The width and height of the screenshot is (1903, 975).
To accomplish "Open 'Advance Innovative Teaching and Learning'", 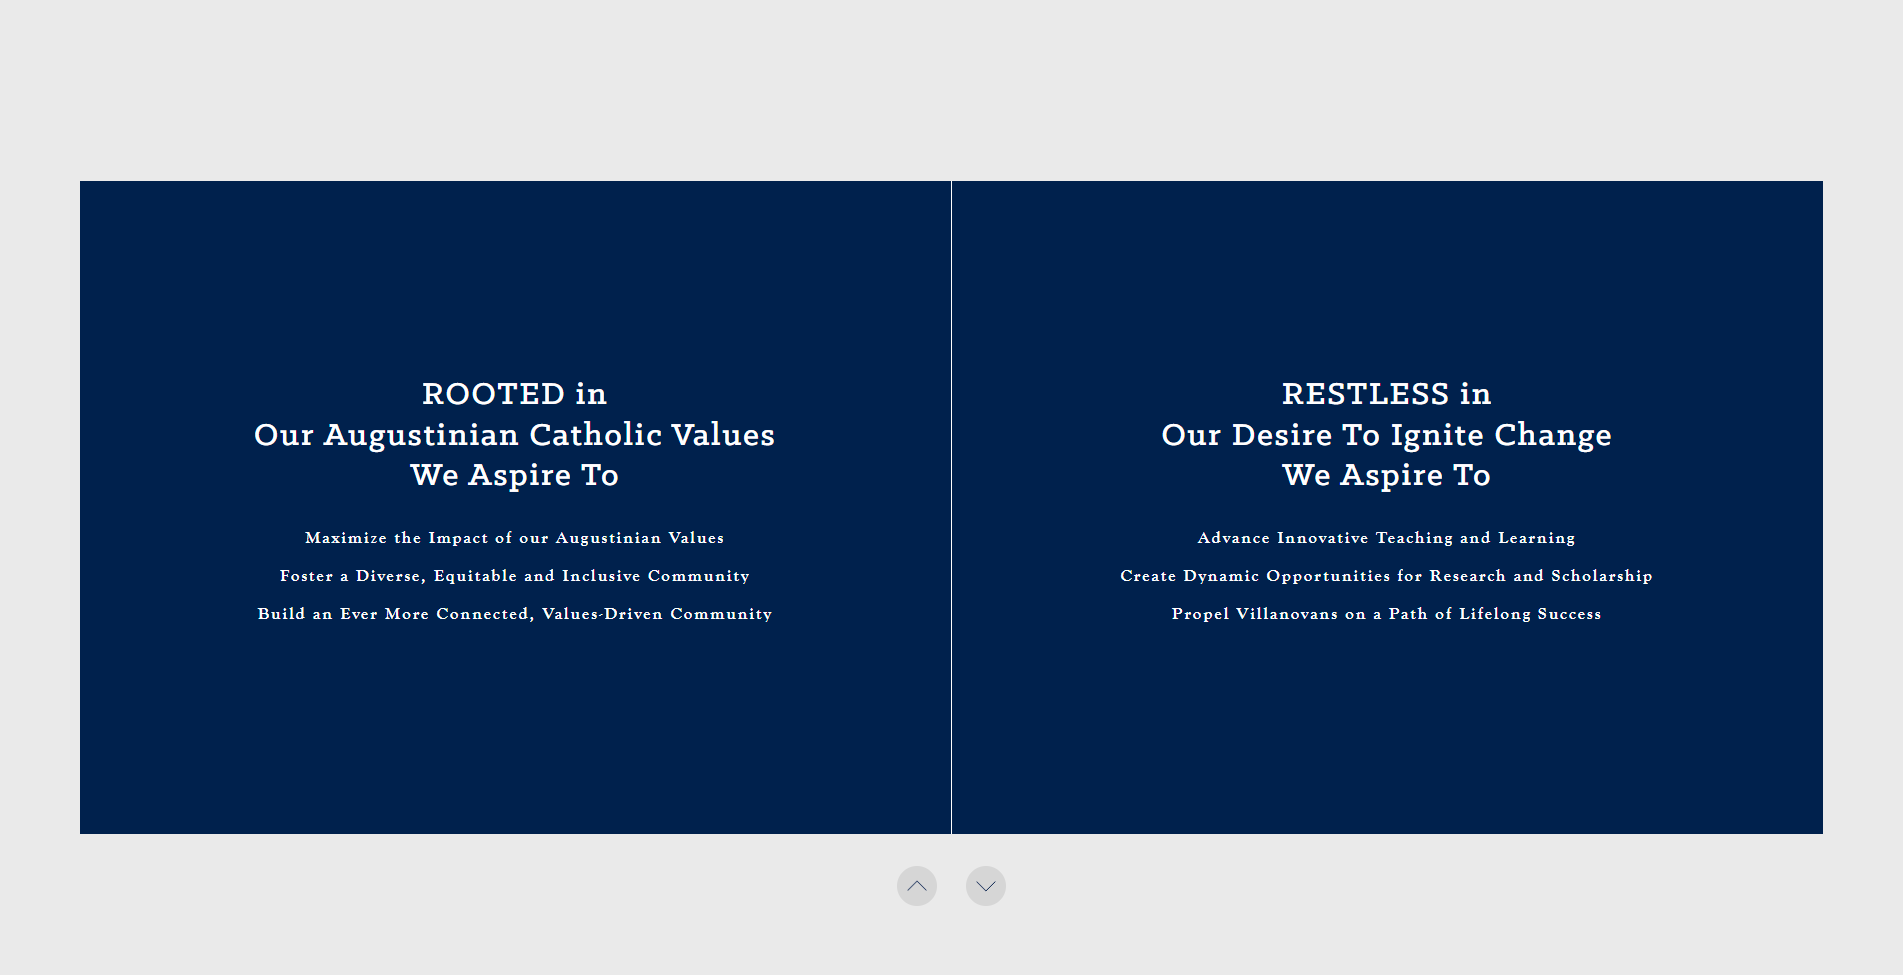I will pos(1386,538).
